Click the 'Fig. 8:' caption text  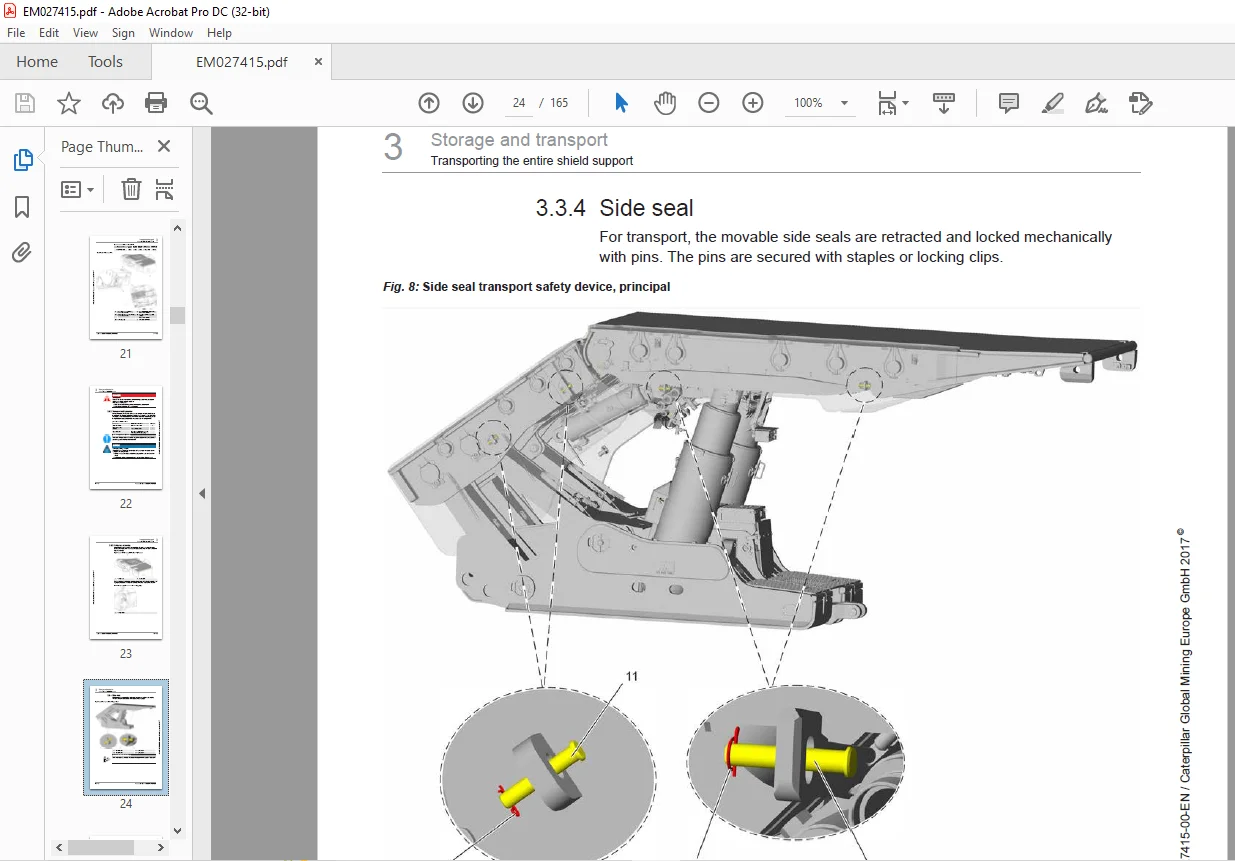point(401,287)
